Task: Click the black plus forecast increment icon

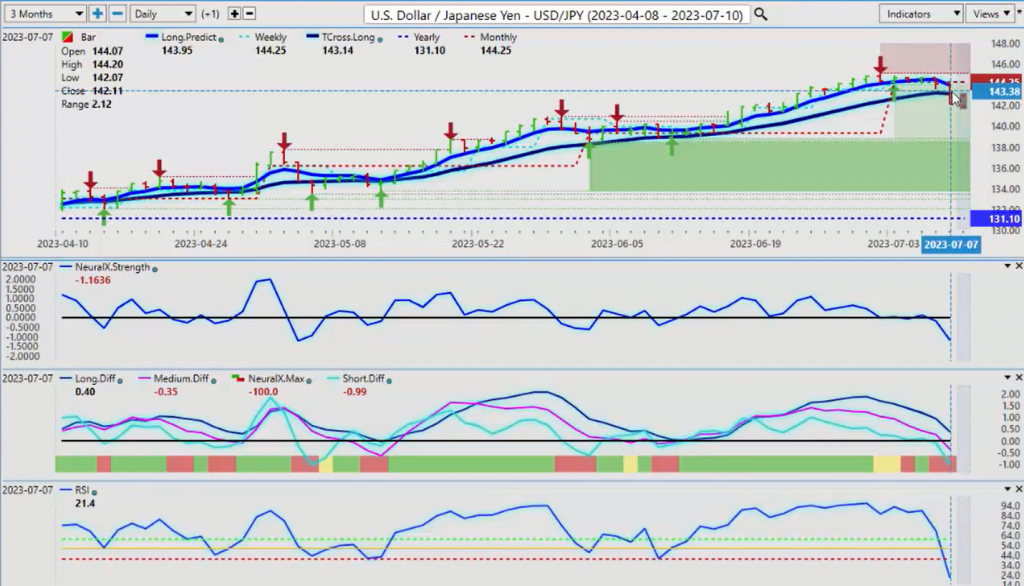Action: click(x=234, y=14)
